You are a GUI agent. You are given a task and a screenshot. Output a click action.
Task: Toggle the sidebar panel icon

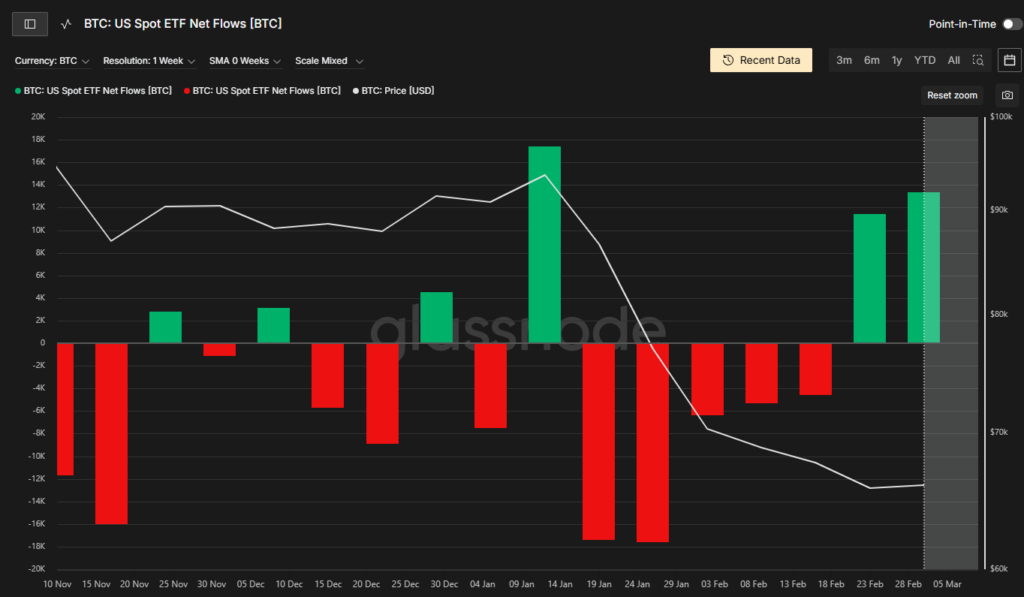[30, 23]
